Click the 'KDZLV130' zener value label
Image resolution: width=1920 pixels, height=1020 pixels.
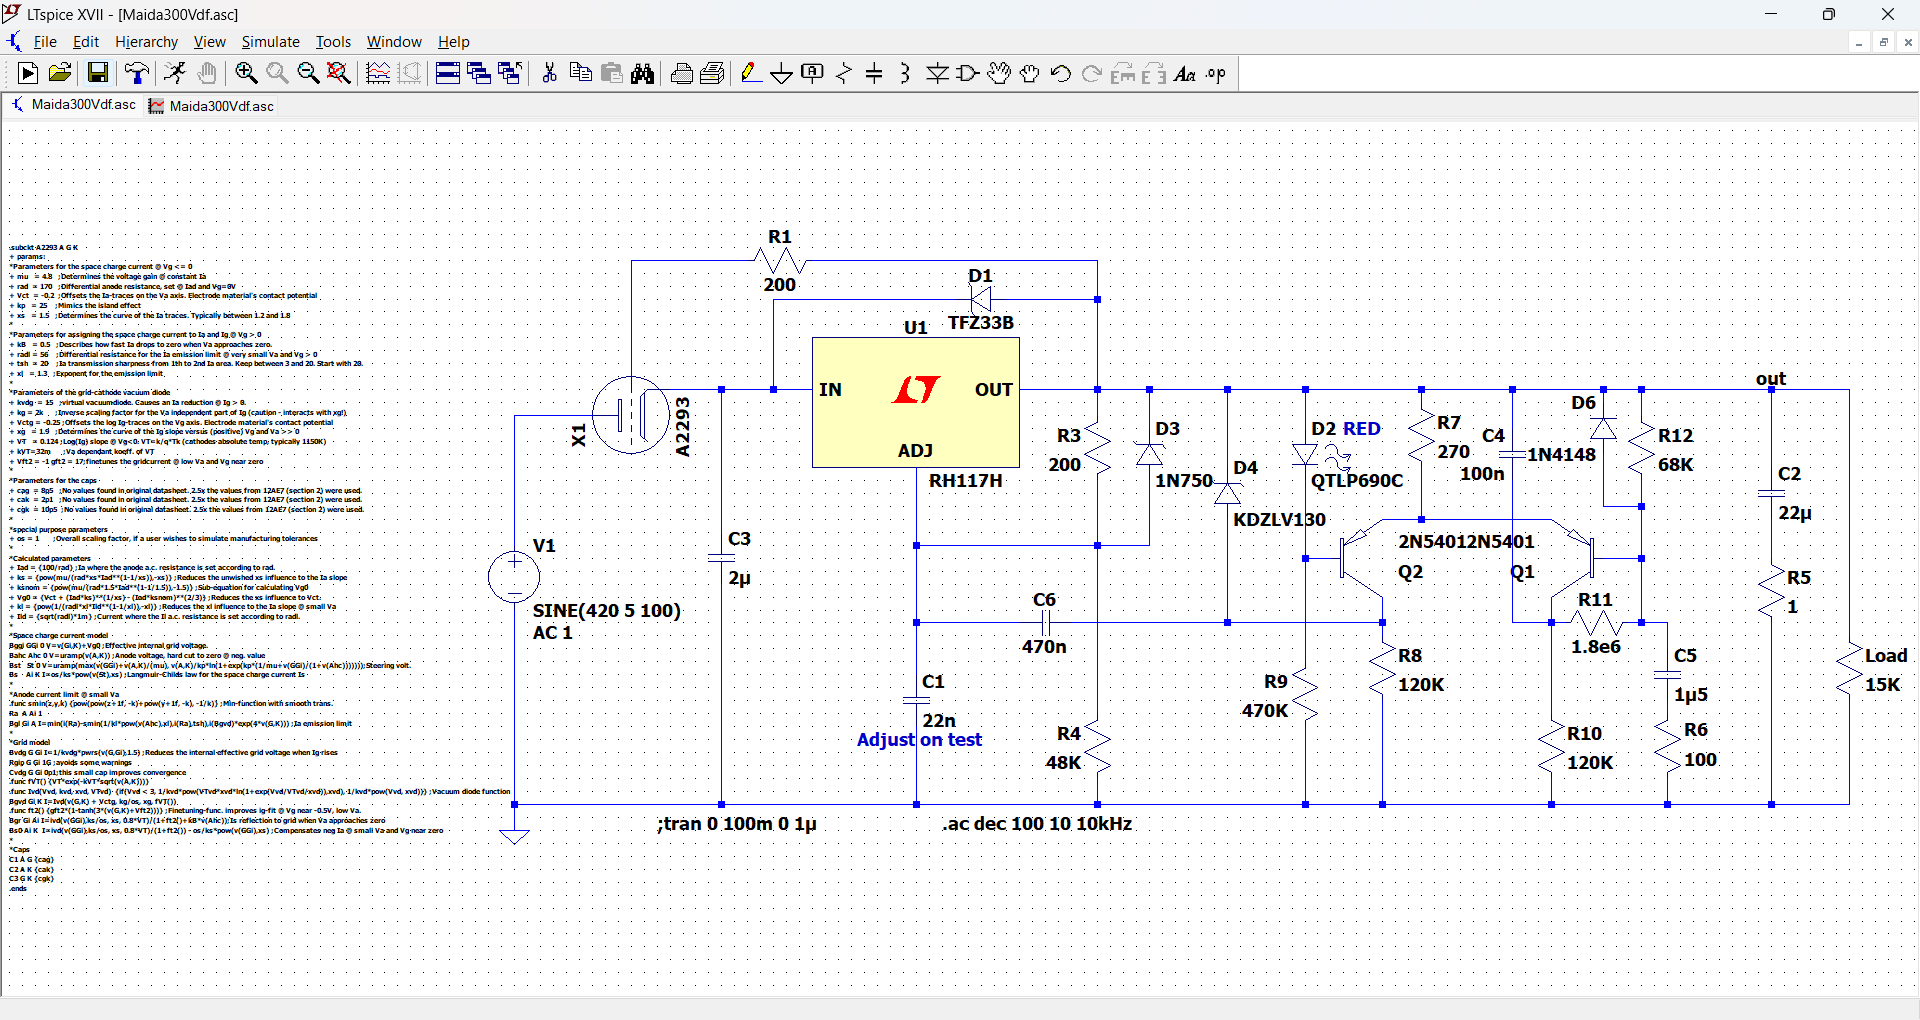1279,520
